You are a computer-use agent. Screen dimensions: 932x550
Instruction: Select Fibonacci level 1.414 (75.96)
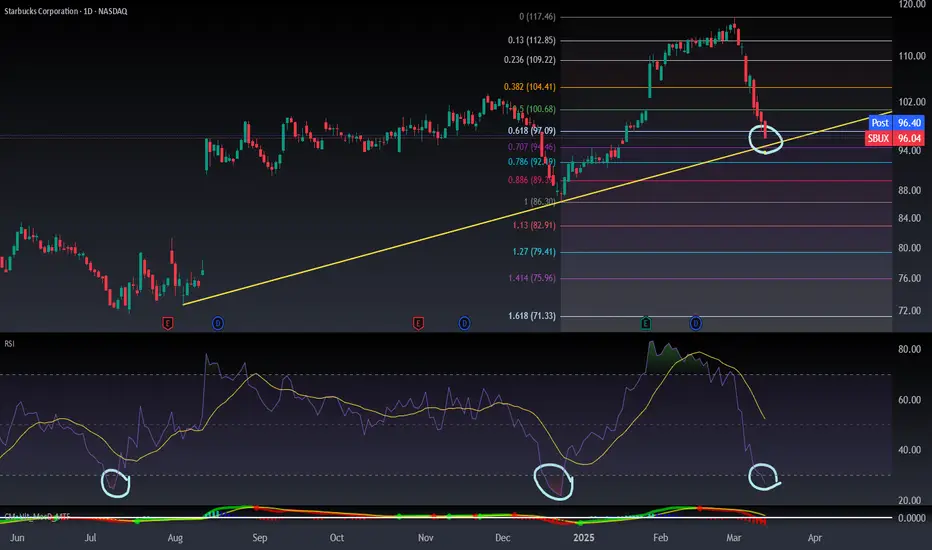[531, 278]
